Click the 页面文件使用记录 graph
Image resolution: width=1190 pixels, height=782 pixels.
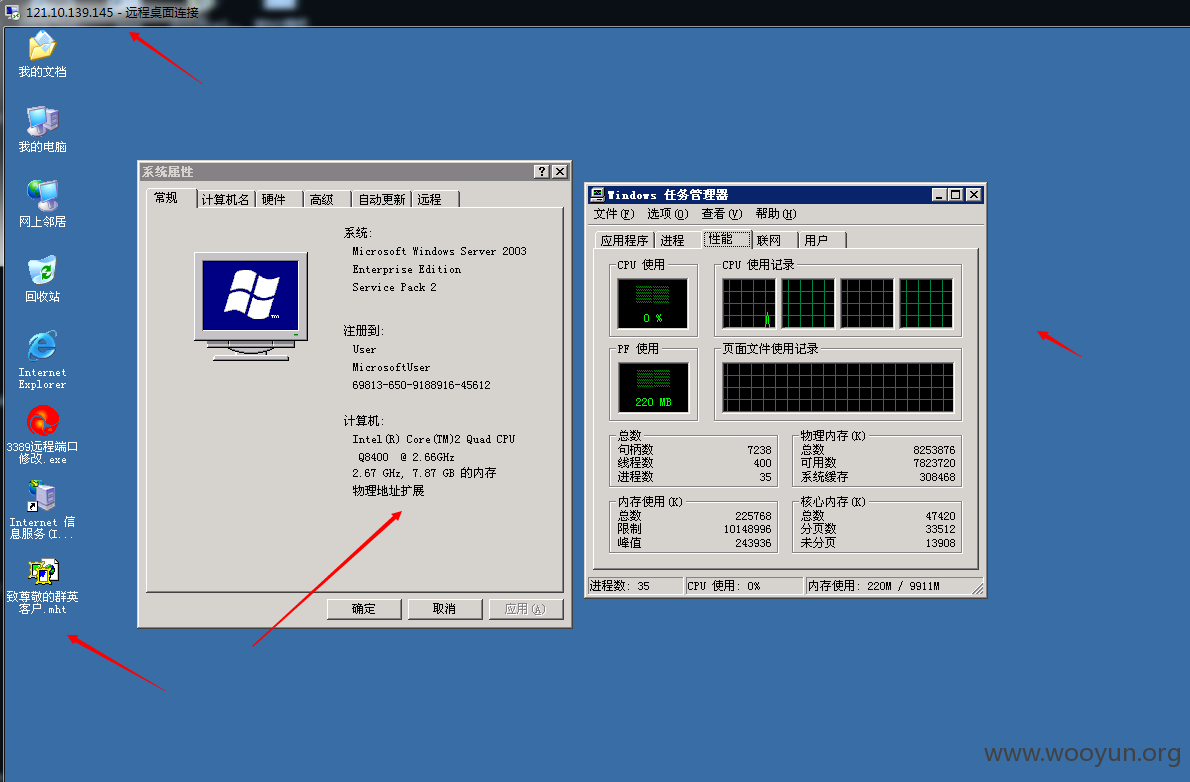[x=838, y=387]
